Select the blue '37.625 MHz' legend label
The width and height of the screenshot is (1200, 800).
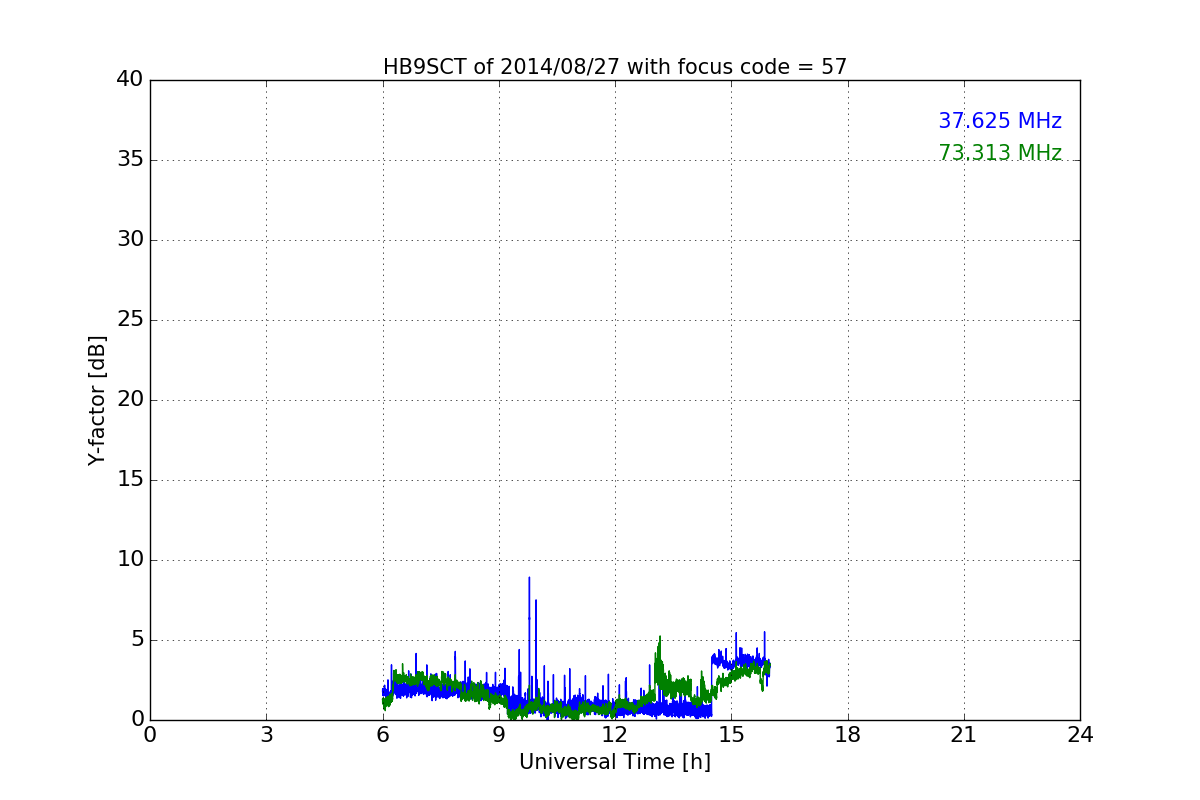click(1000, 121)
